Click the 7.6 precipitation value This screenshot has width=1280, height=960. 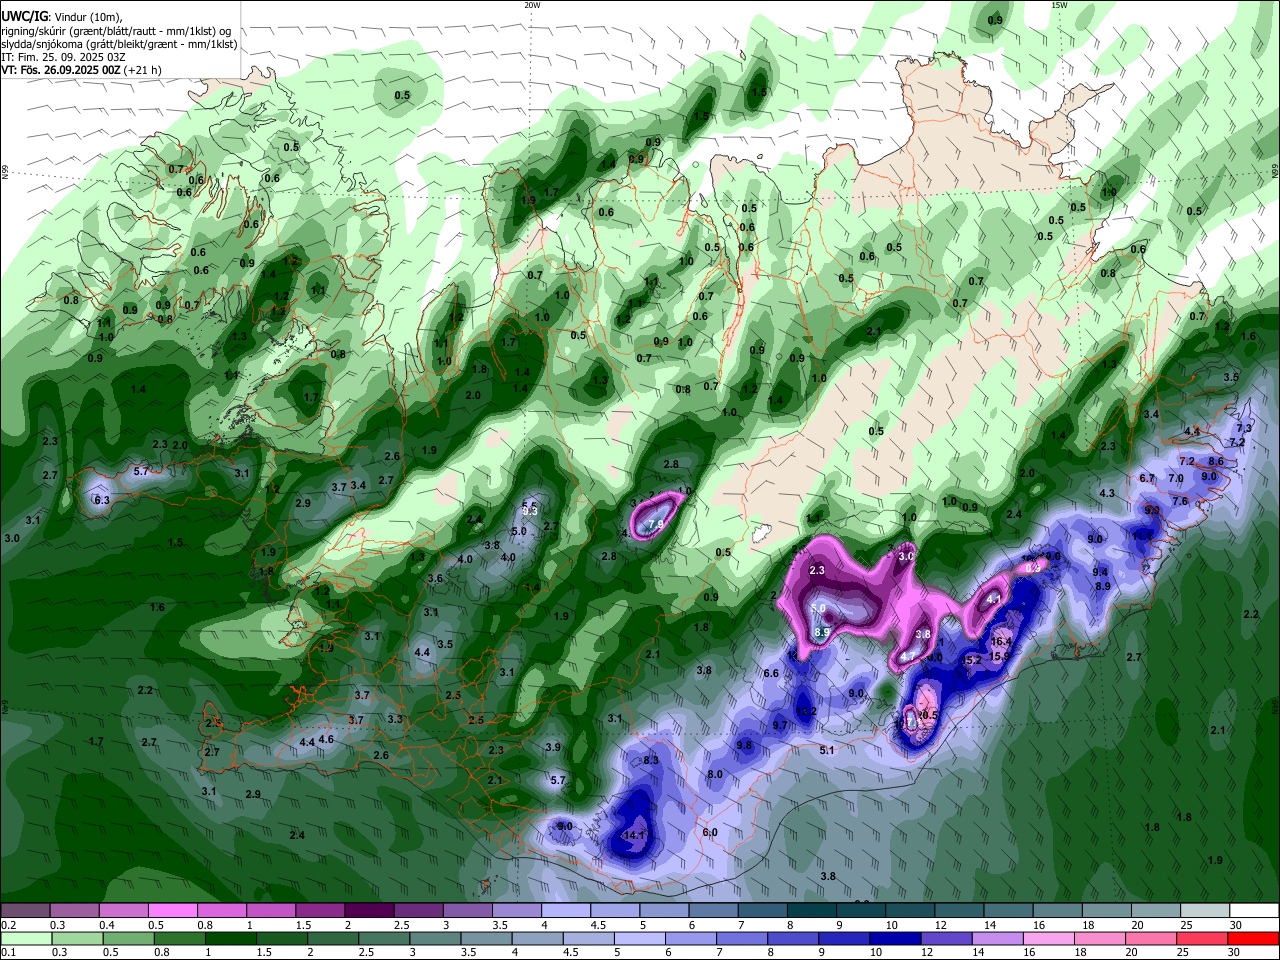1180,502
